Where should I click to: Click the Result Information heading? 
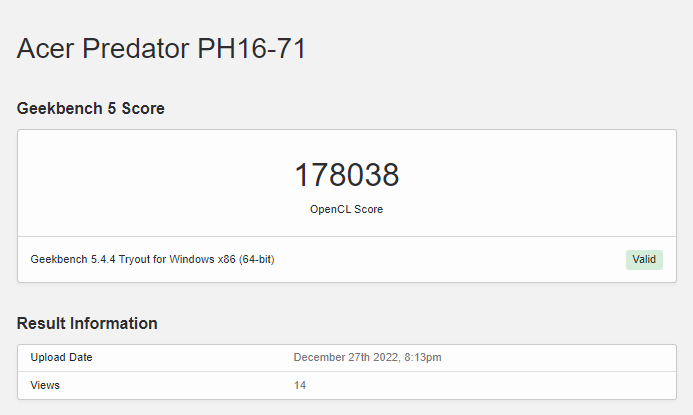[x=87, y=323]
